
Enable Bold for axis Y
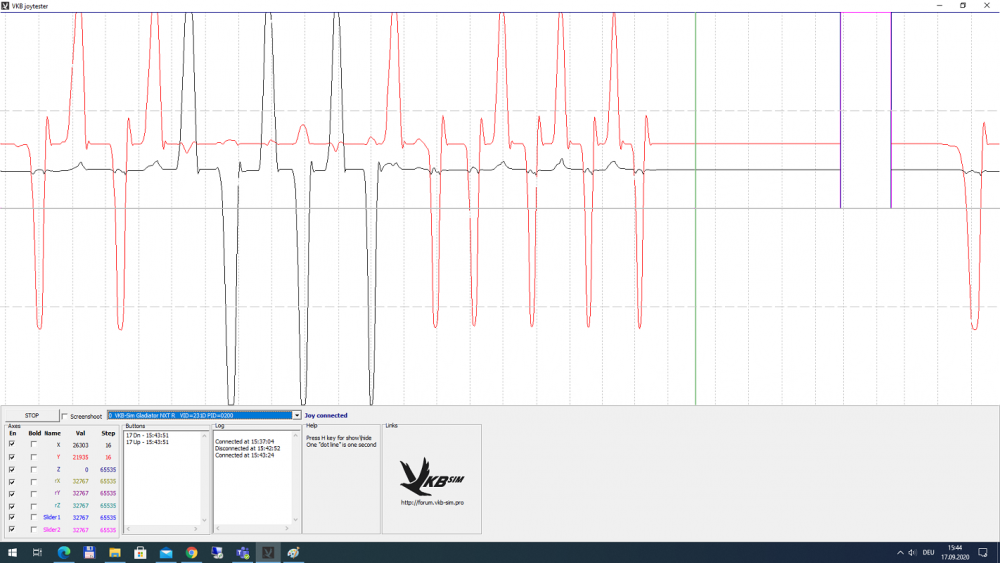click(x=34, y=457)
